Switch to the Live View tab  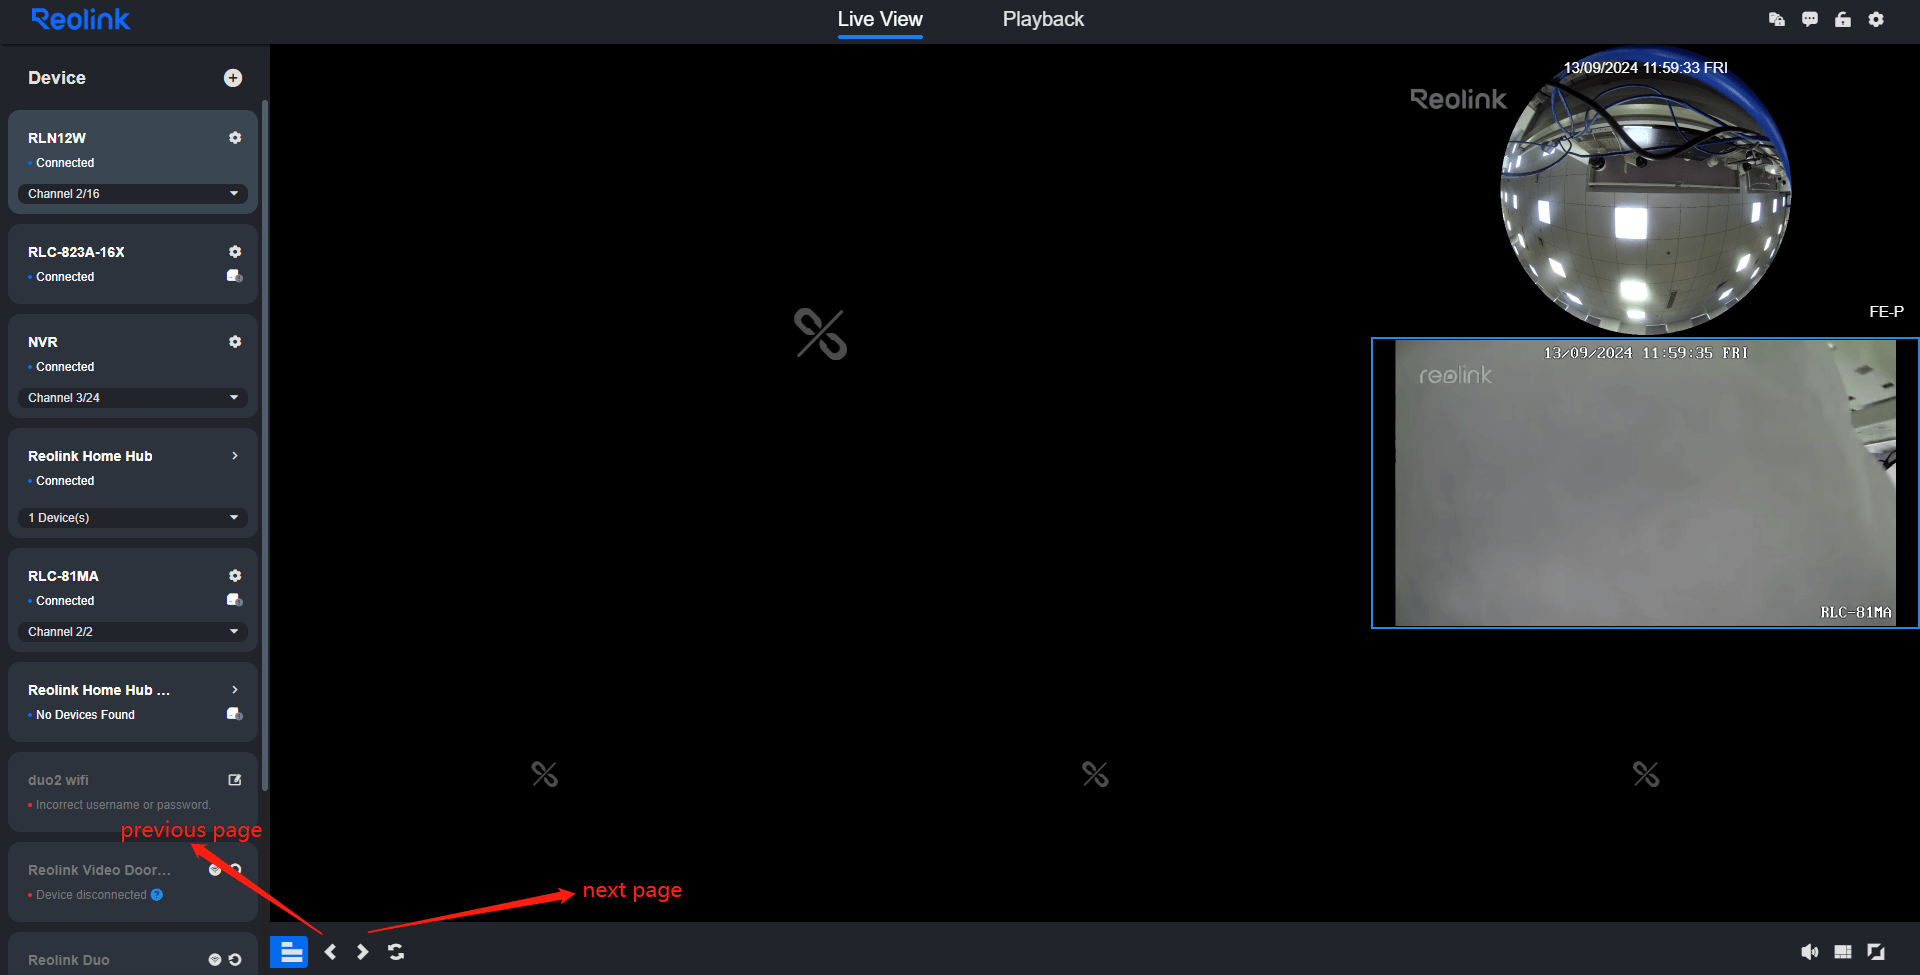click(x=880, y=19)
